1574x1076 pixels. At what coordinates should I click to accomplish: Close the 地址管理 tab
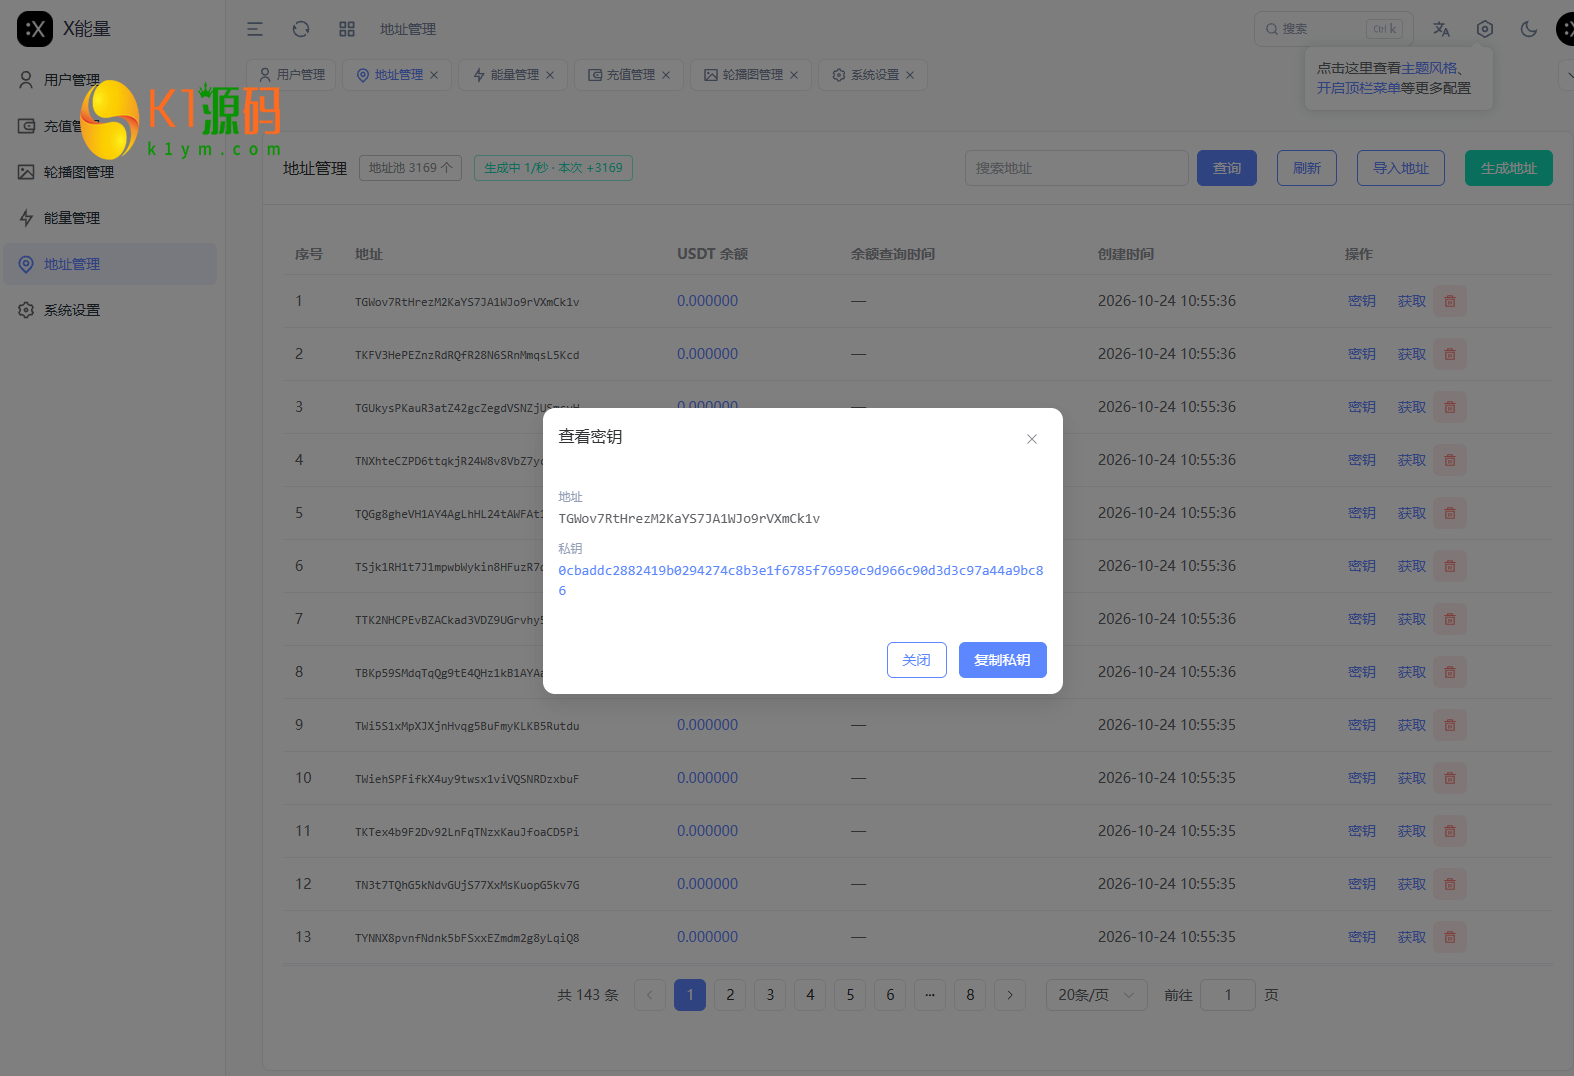pos(434,75)
